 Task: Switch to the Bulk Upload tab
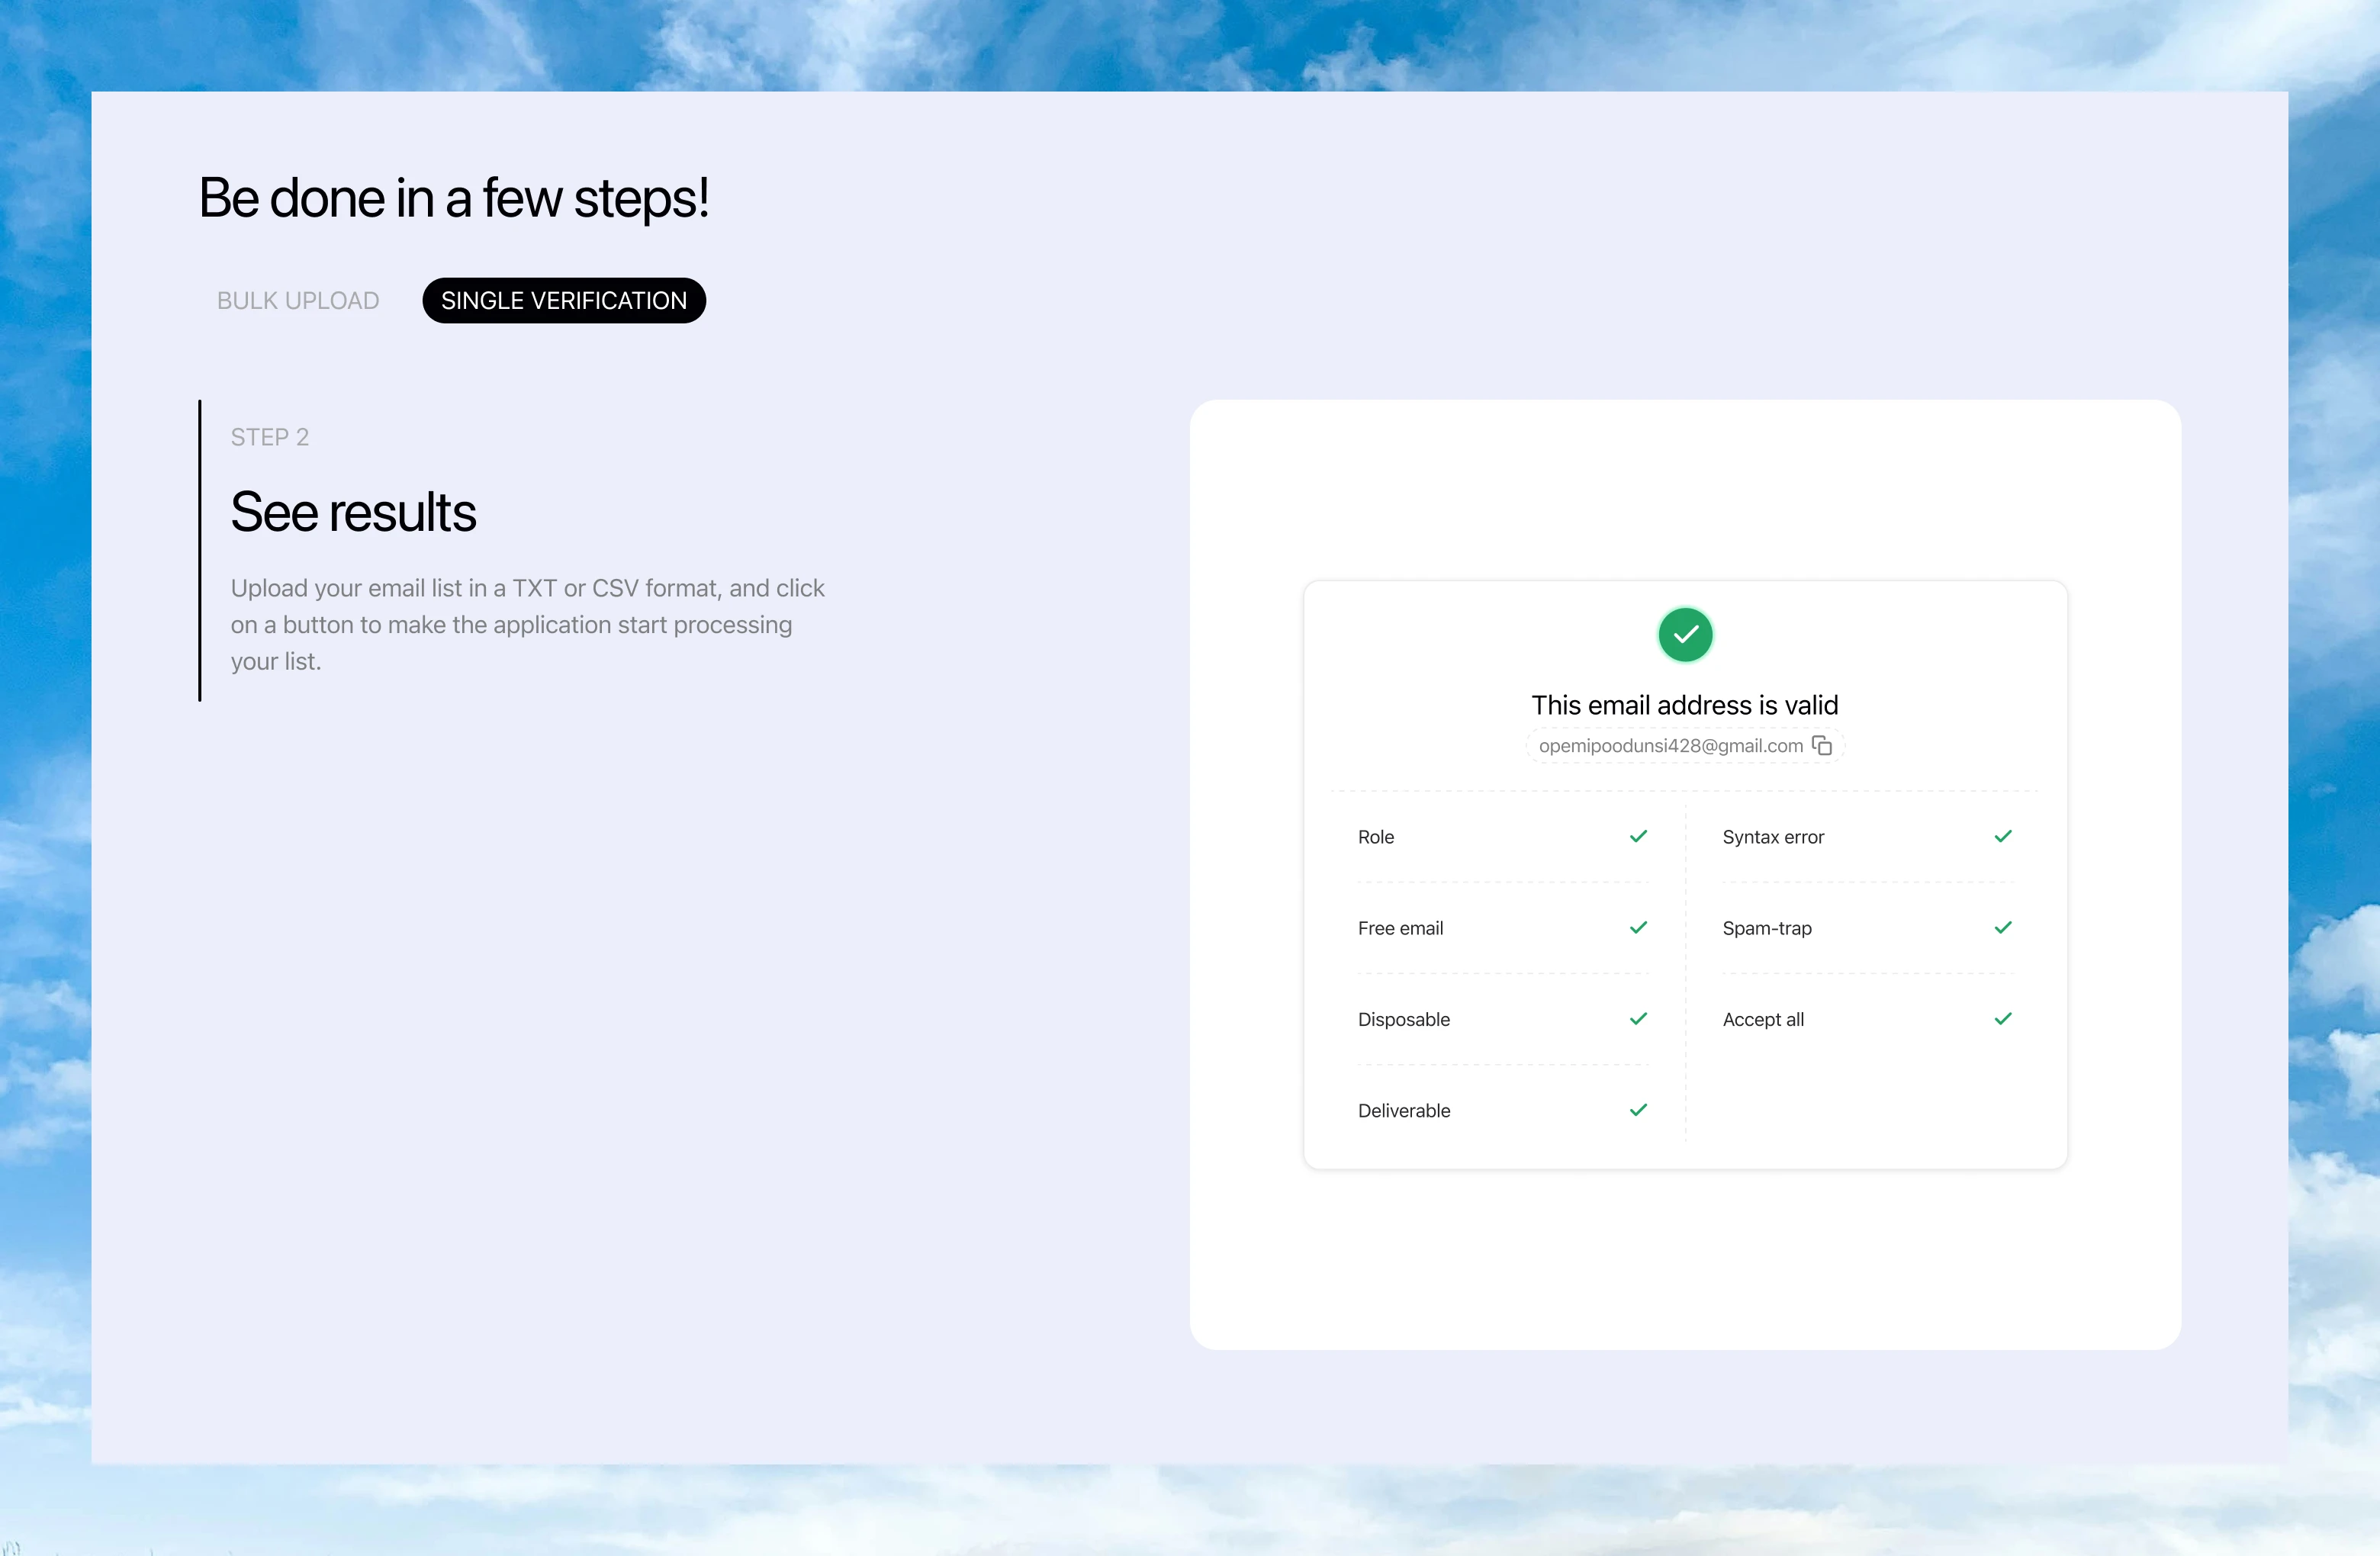(x=298, y=301)
